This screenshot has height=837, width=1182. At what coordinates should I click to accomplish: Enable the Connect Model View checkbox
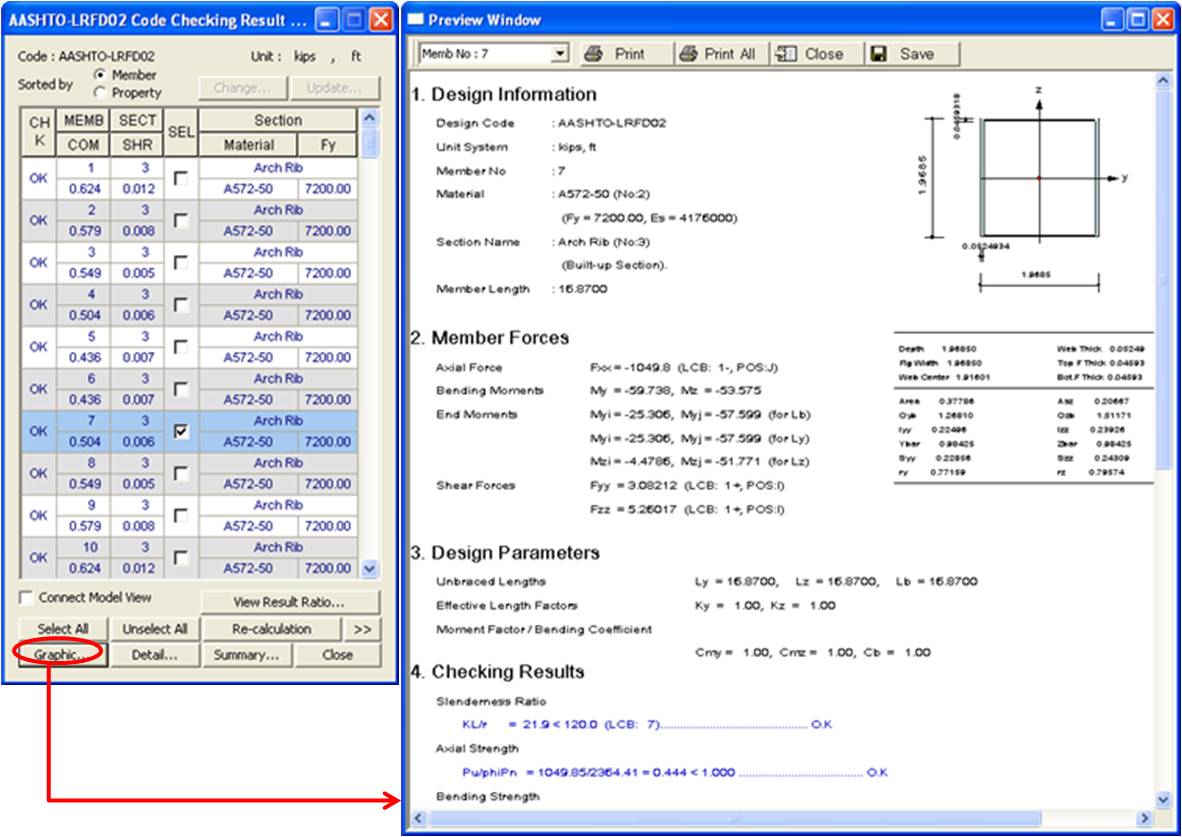tap(27, 597)
